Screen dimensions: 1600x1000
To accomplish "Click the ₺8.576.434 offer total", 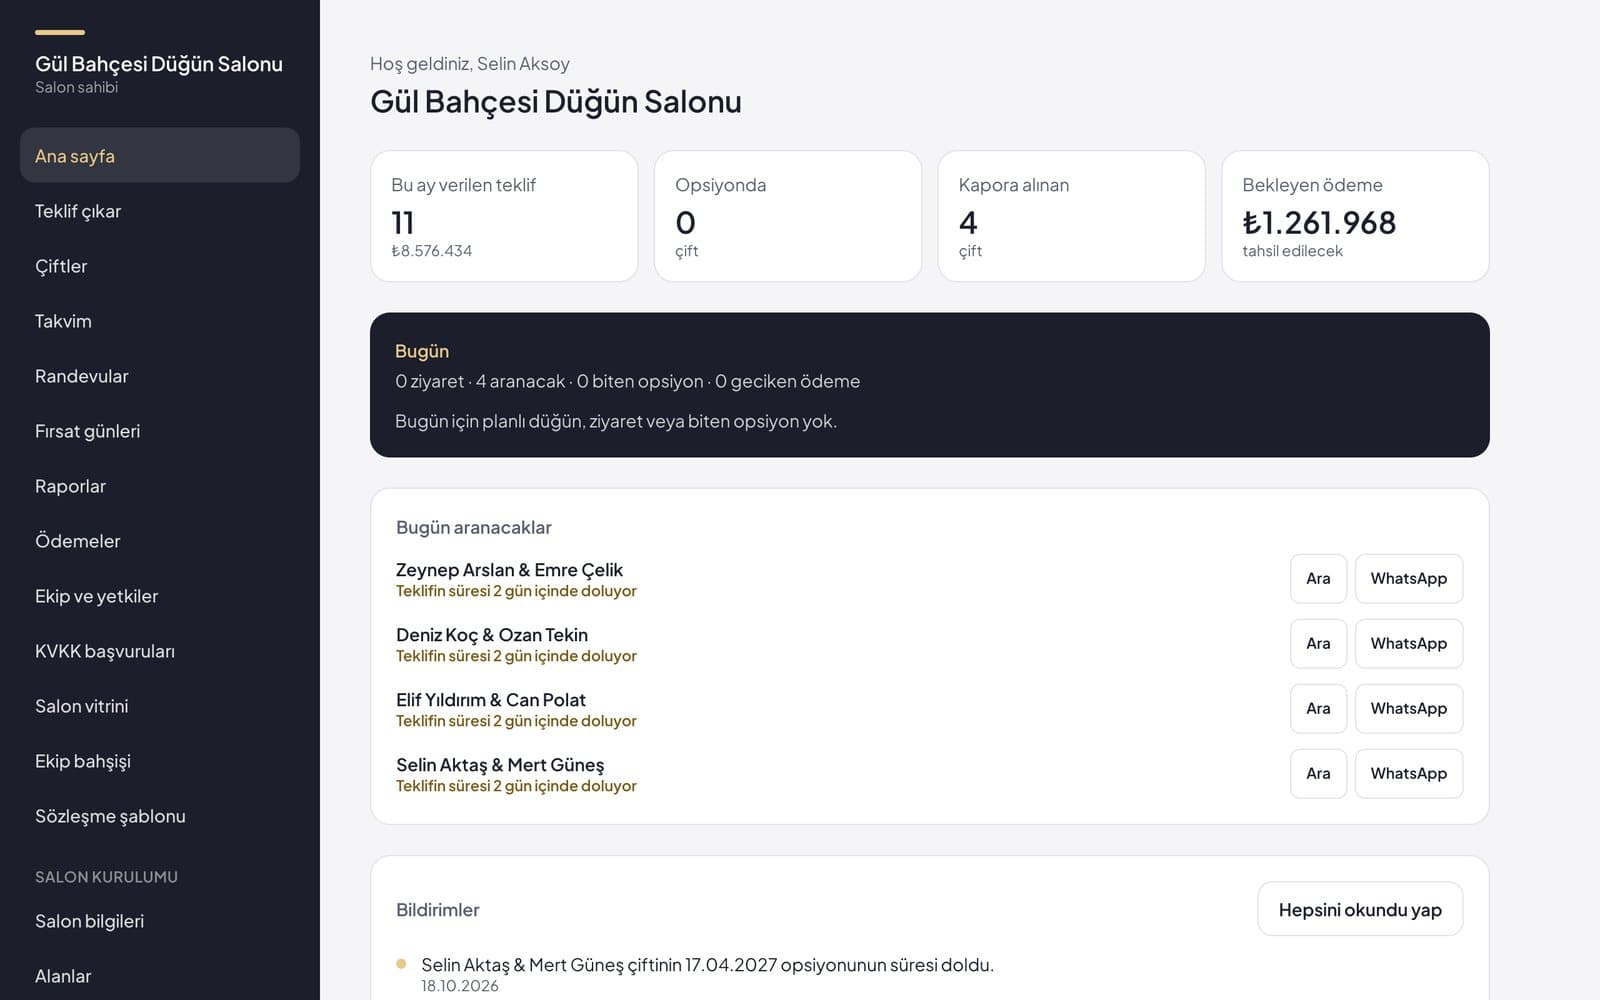I will pos(431,251).
